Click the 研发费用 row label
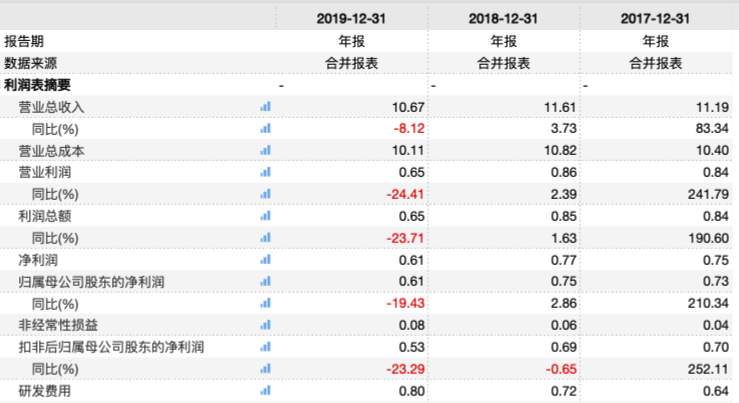 (x=45, y=391)
